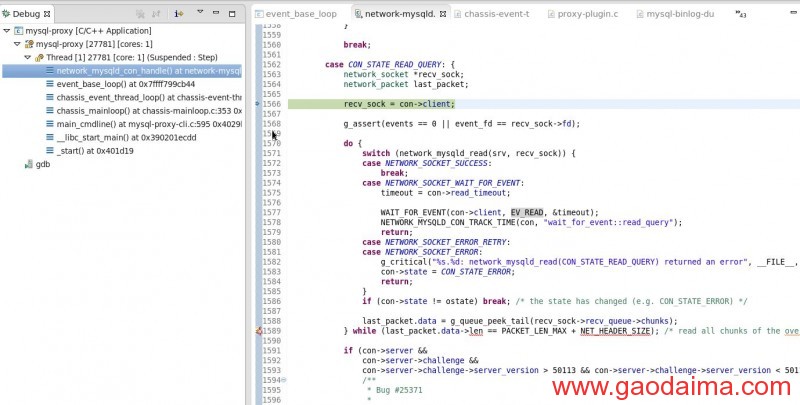Click NETWORK_SOCKET_SUCCESS case label
800x405 pixels.
pyautogui.click(x=436, y=163)
